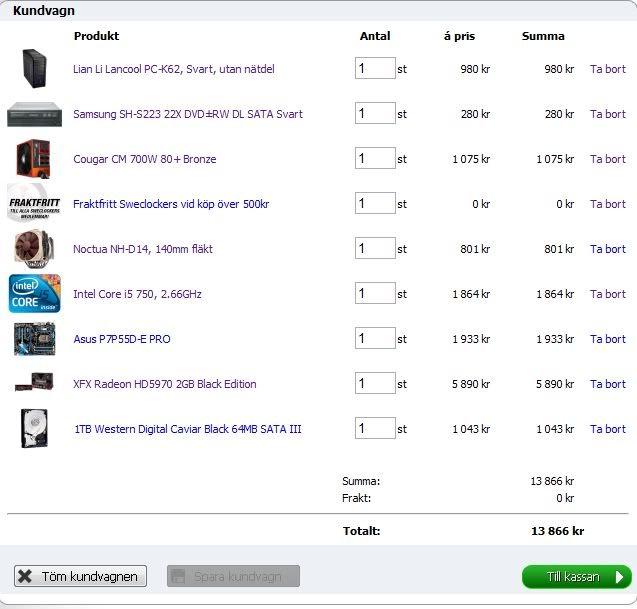Click the Produkt column header
The width and height of the screenshot is (637, 609).
[x=97, y=36]
